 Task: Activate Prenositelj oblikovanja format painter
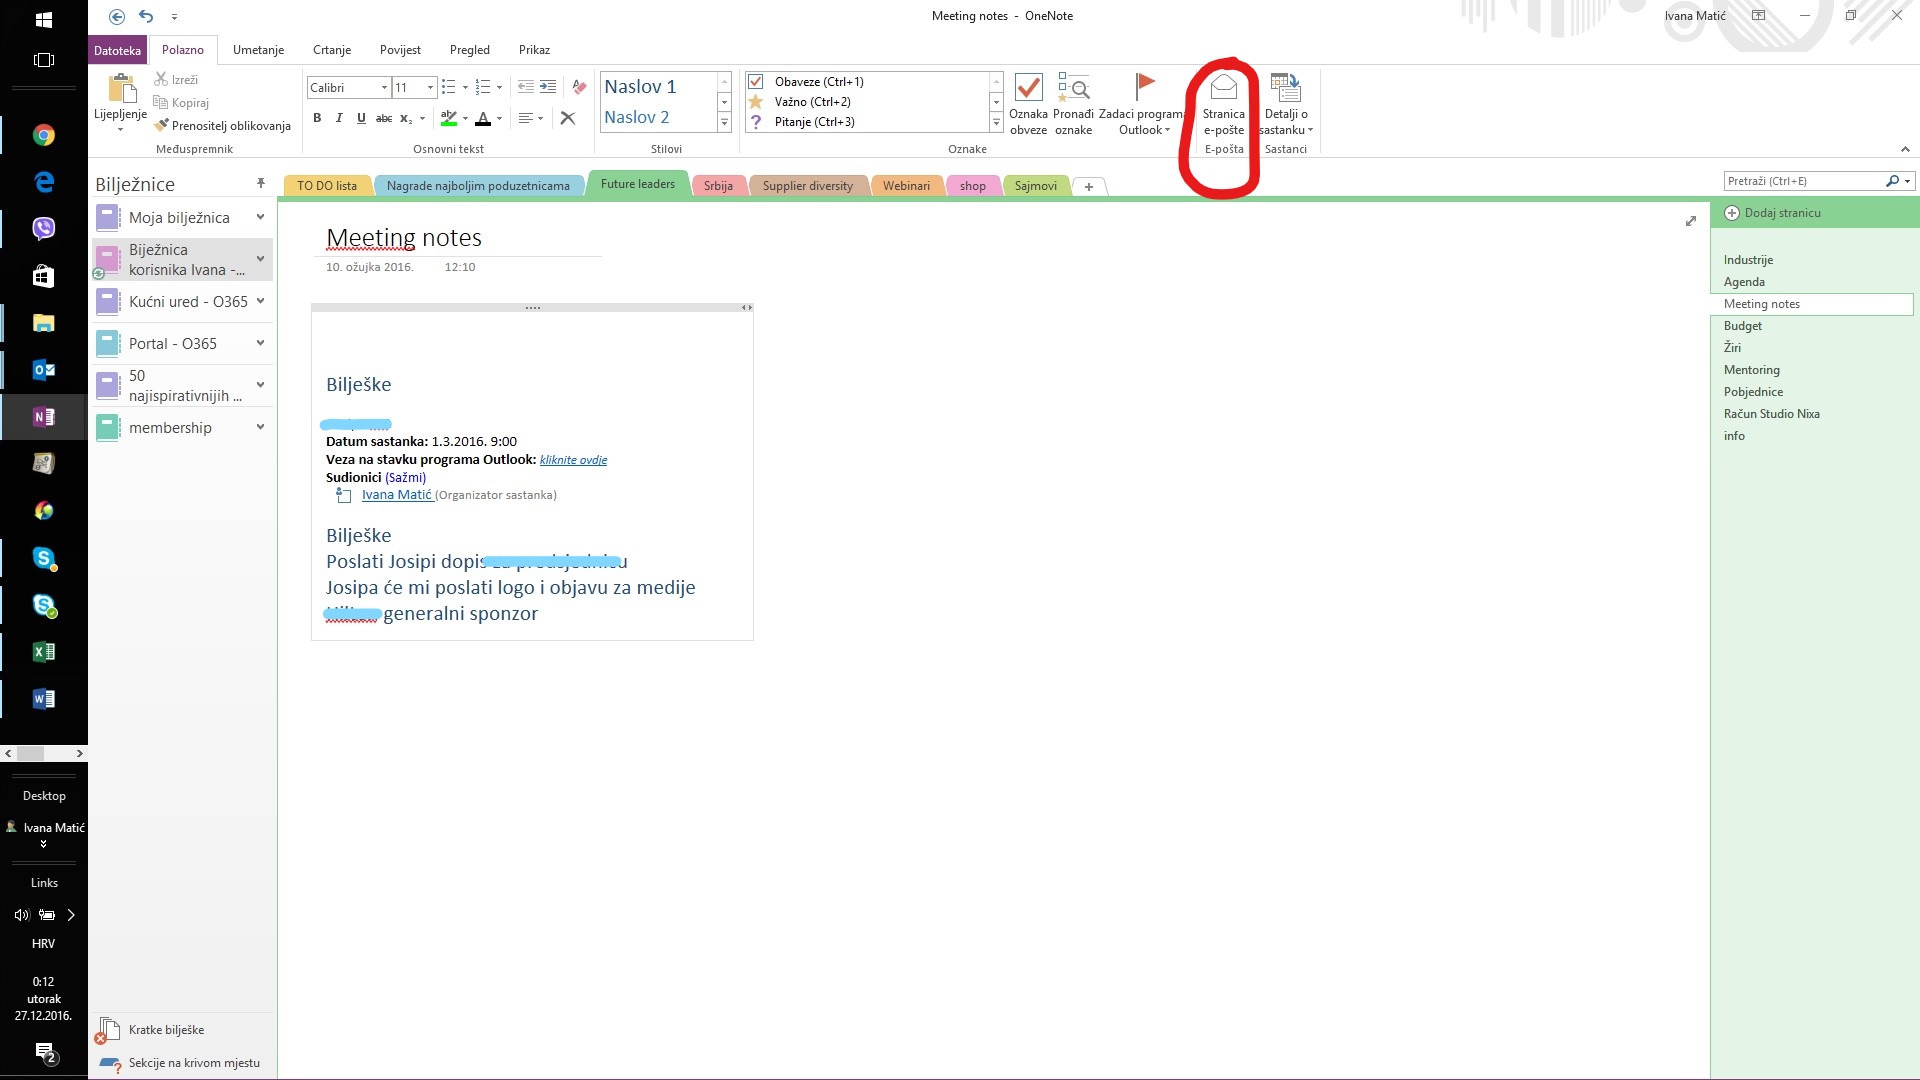222,125
